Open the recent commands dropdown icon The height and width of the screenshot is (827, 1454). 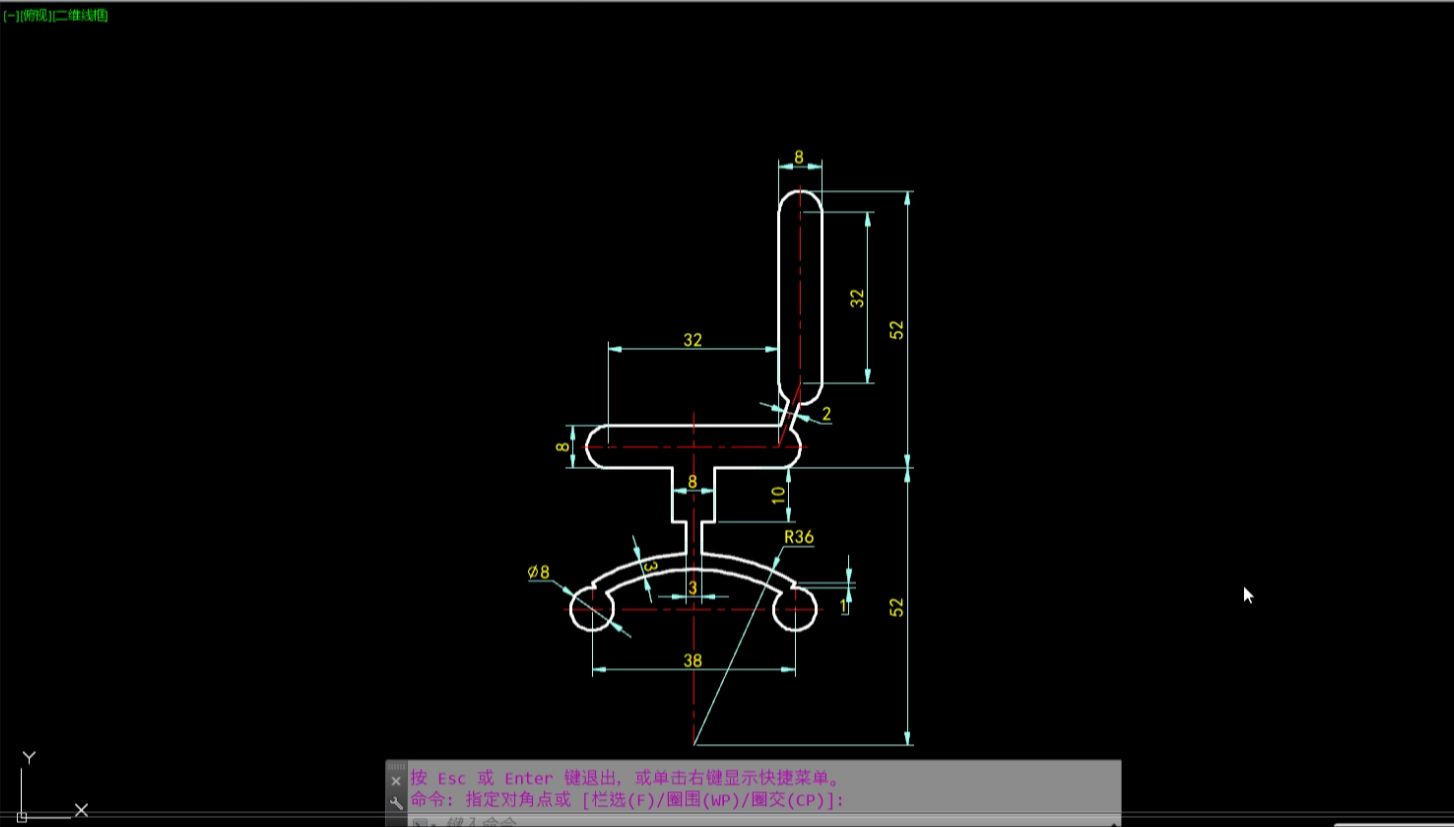[422, 823]
